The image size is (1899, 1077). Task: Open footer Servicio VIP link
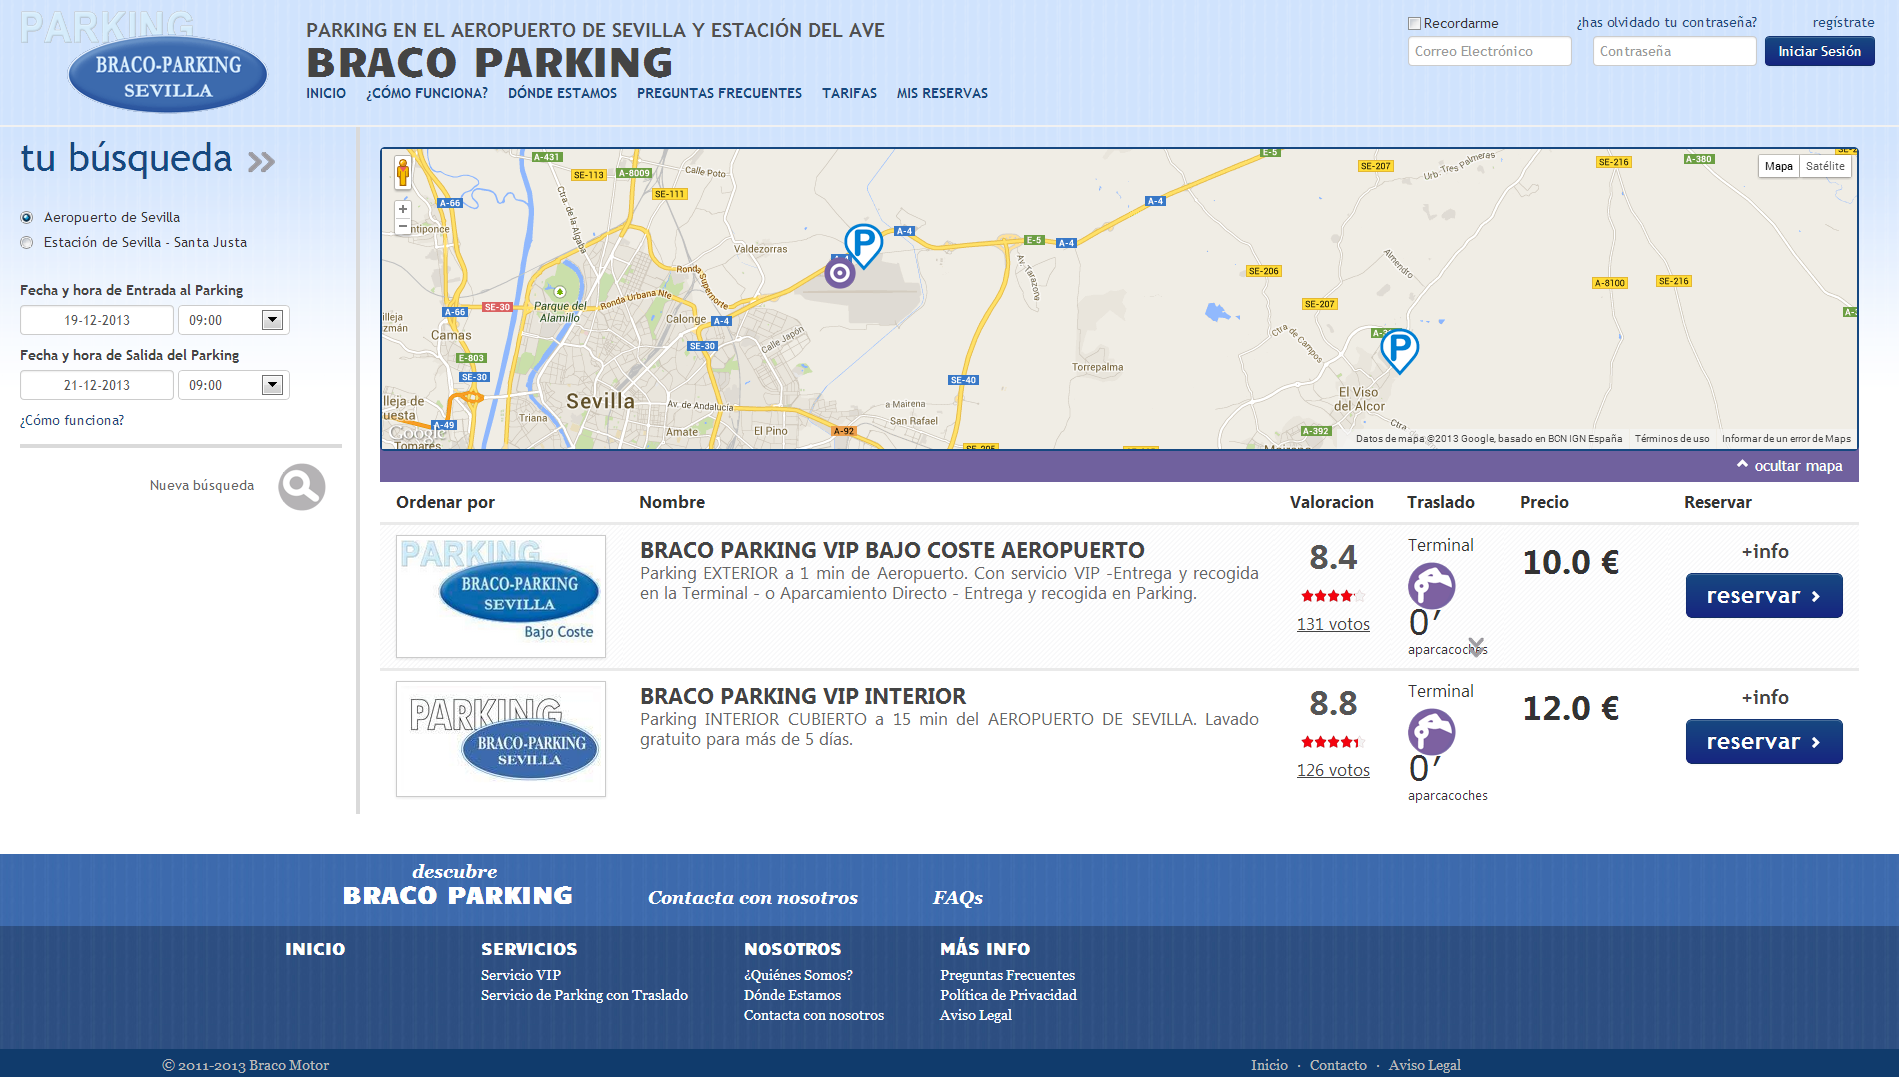pos(521,975)
